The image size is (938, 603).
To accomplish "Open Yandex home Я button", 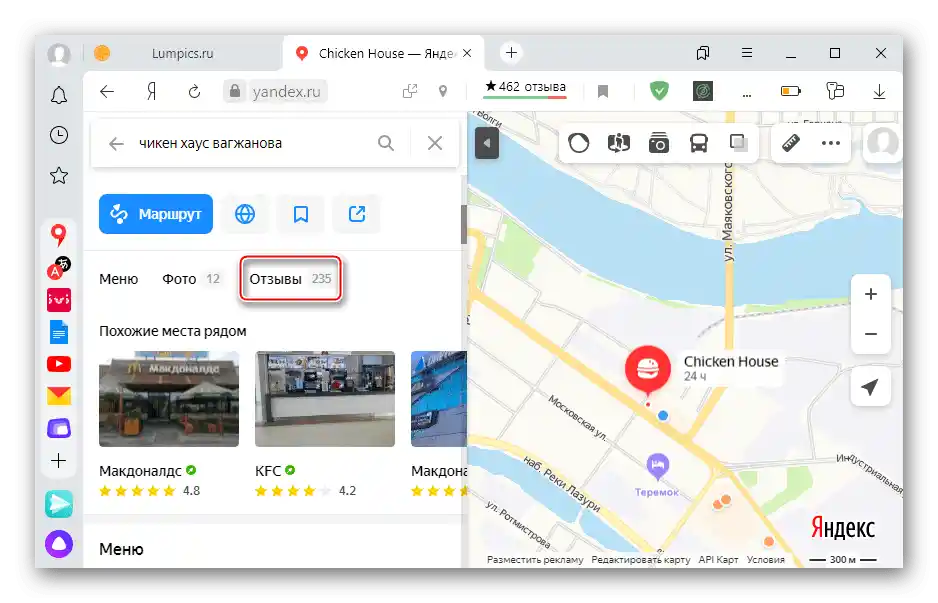I will pos(151,92).
